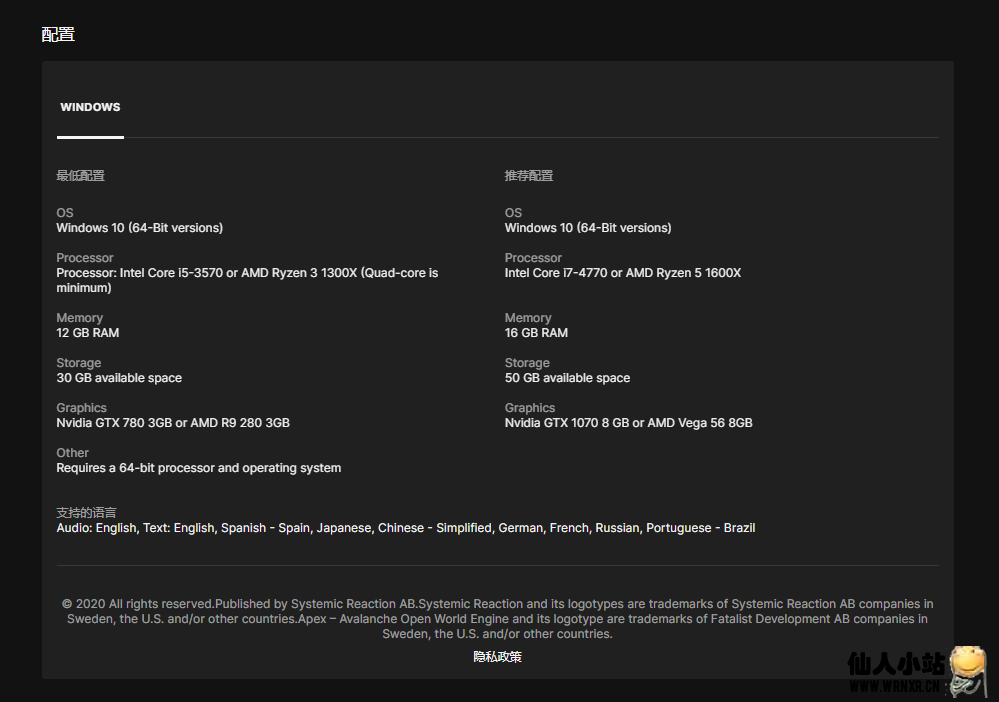Image resolution: width=999 pixels, height=702 pixels.
Task: Click the 64-bit processor requirement text
Action: click(x=198, y=468)
